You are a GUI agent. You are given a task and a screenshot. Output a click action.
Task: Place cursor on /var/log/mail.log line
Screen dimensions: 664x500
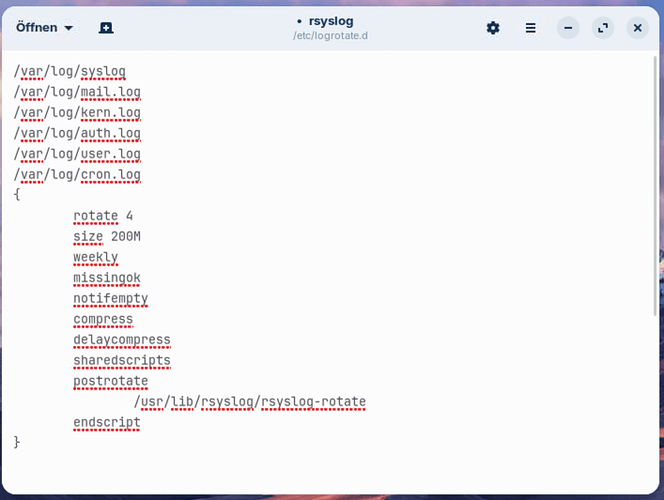tap(77, 92)
